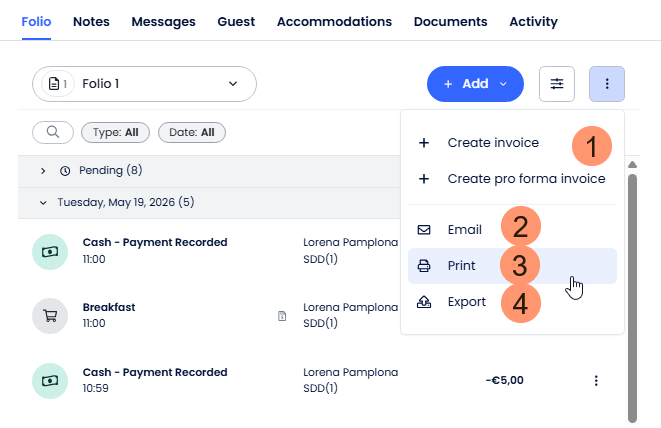Click the cash icon of the 10:59 payment
Image resolution: width=661 pixels, height=428 pixels.
click(50, 381)
